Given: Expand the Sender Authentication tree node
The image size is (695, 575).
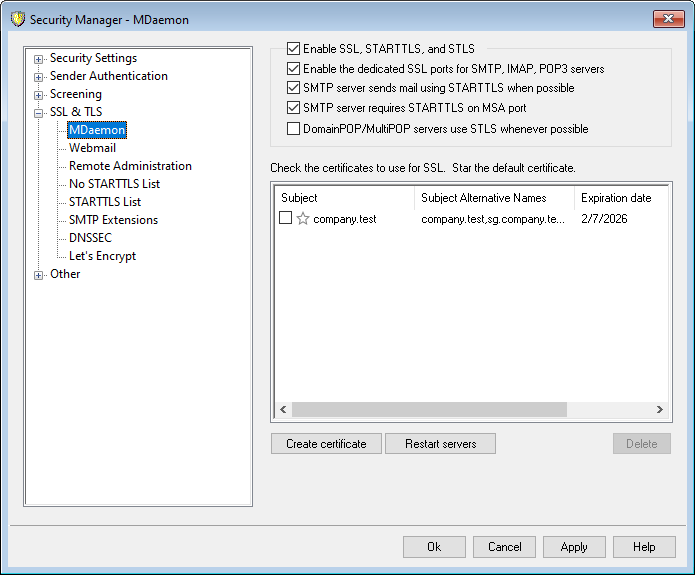Looking at the screenshot, I should point(39,77).
